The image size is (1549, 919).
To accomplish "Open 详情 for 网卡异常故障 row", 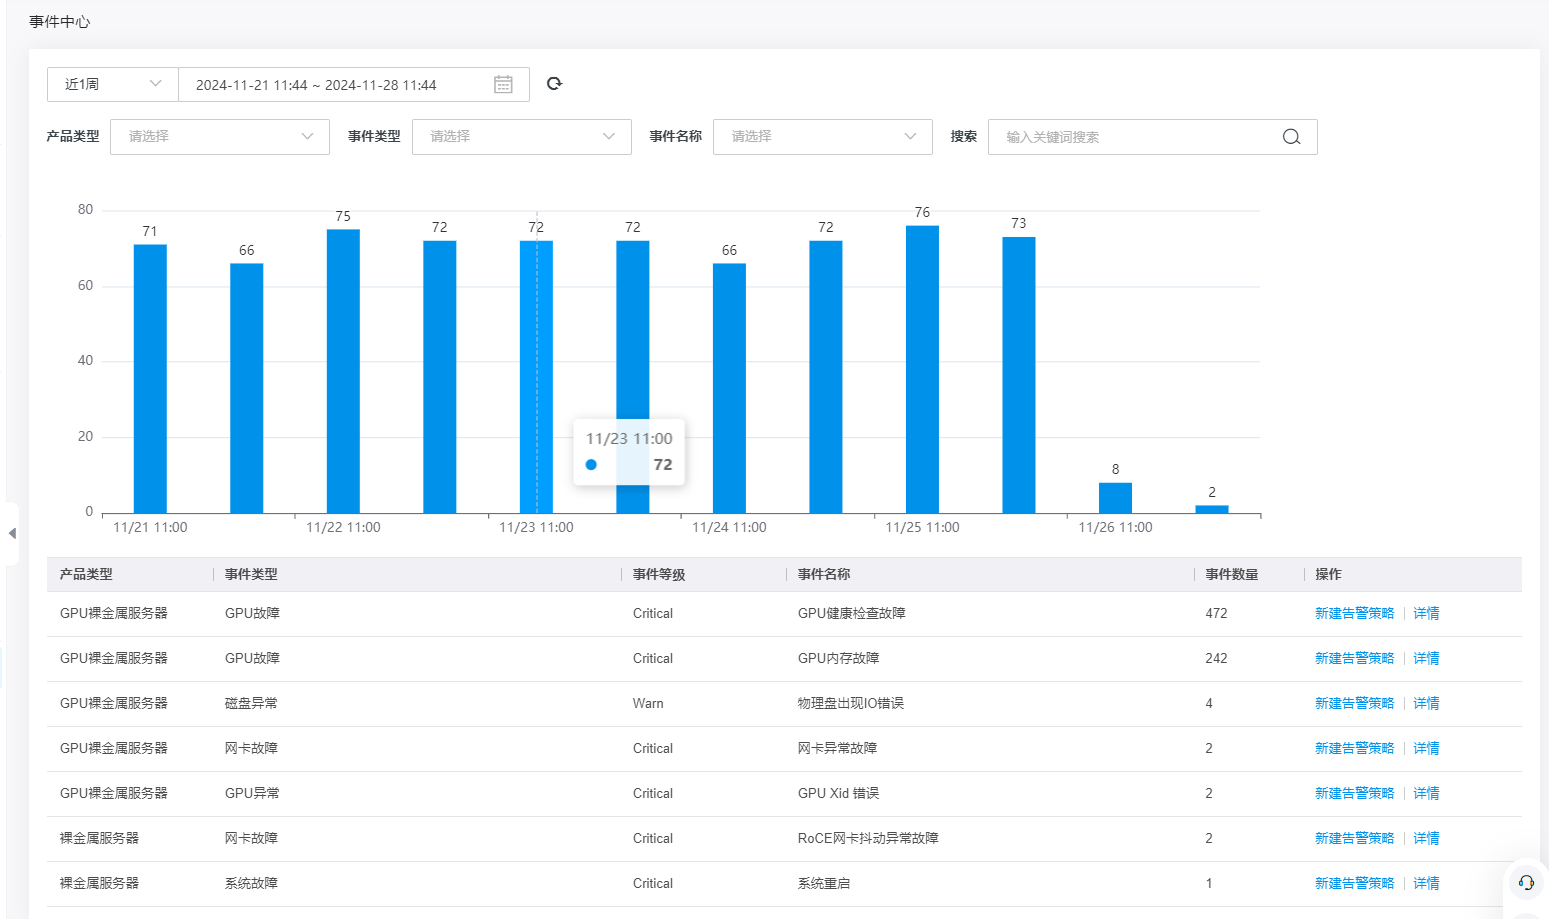I will [1426, 749].
